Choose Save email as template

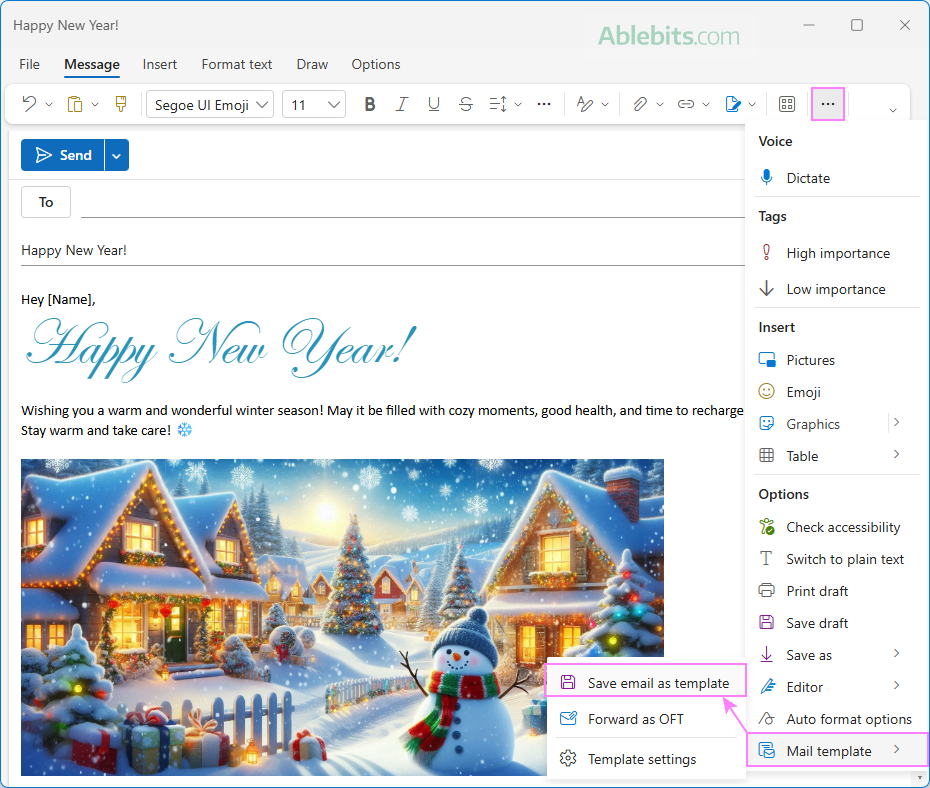[657, 683]
